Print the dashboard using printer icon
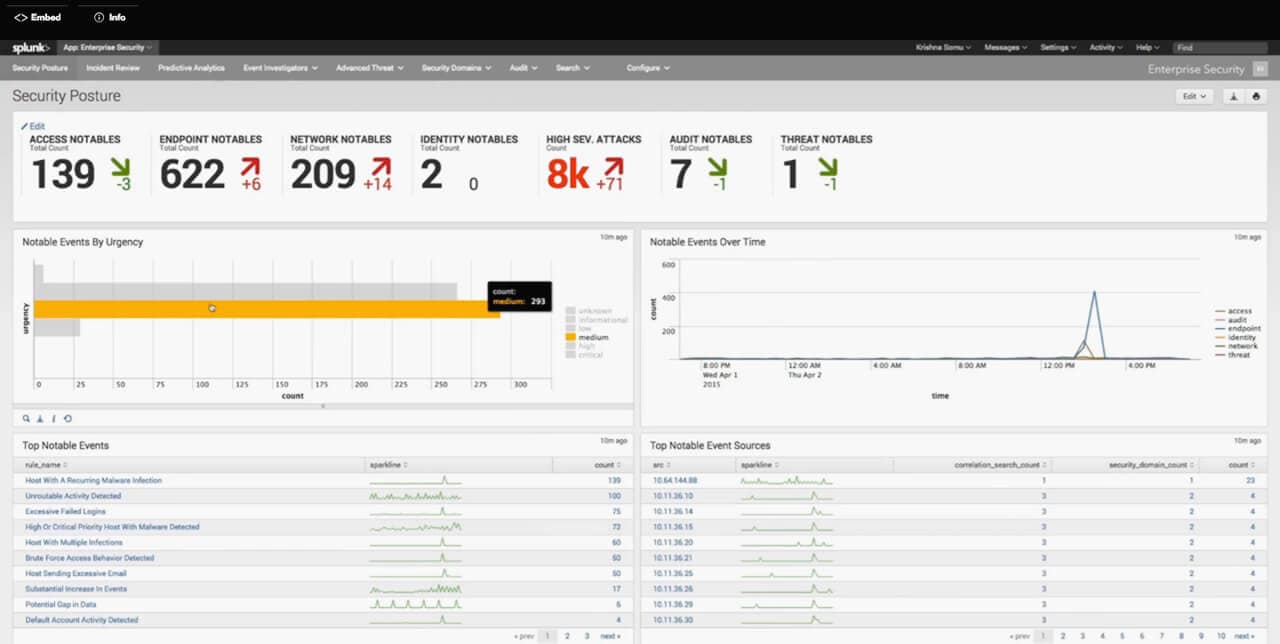 pos(1257,97)
